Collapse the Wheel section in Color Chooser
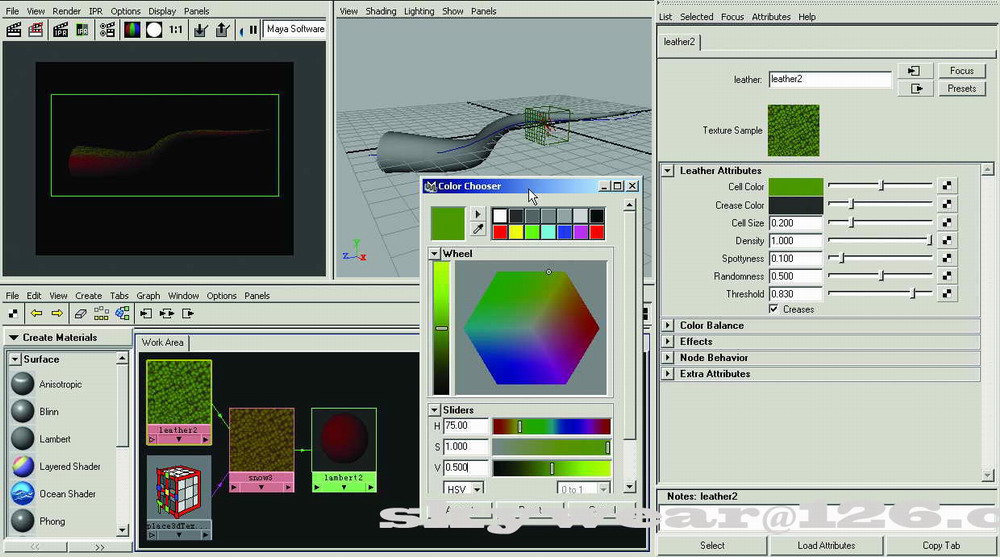This screenshot has width=1000, height=557. 434,253
